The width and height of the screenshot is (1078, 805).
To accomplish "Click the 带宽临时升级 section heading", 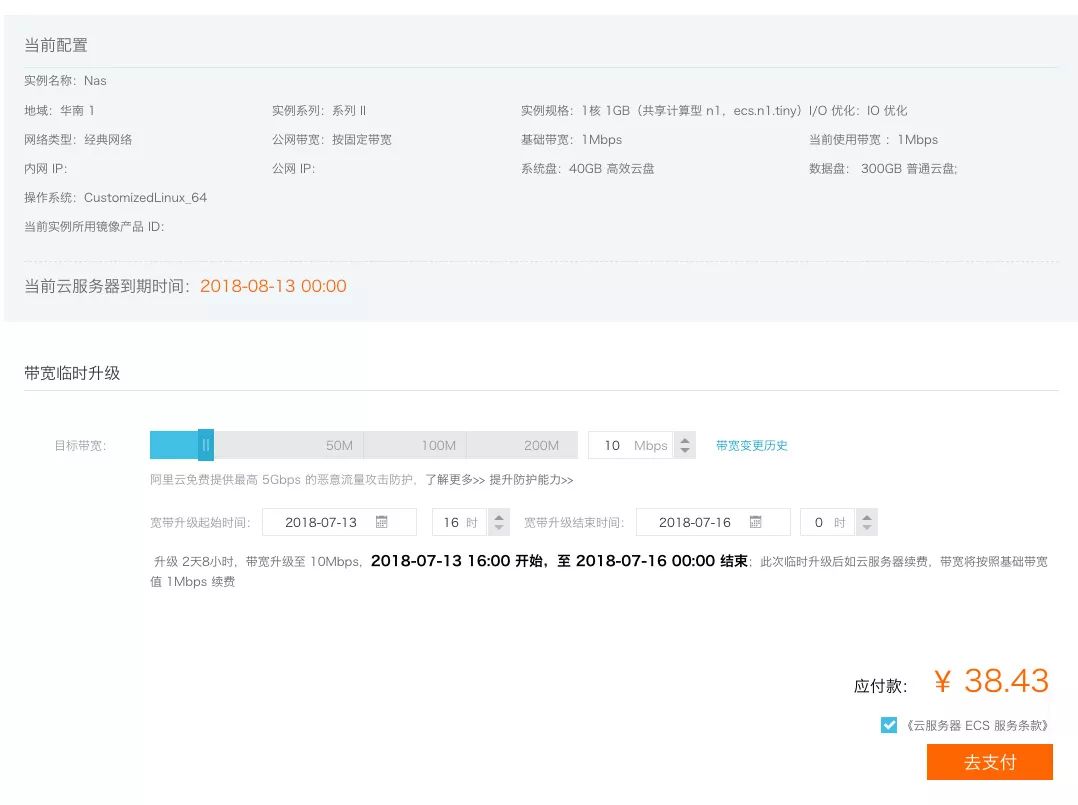I will tap(72, 373).
